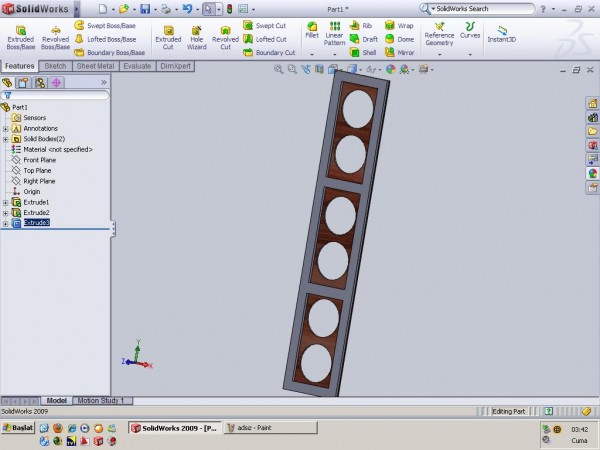
Task: Switch to Motion Study 1 tab
Action: tap(101, 400)
